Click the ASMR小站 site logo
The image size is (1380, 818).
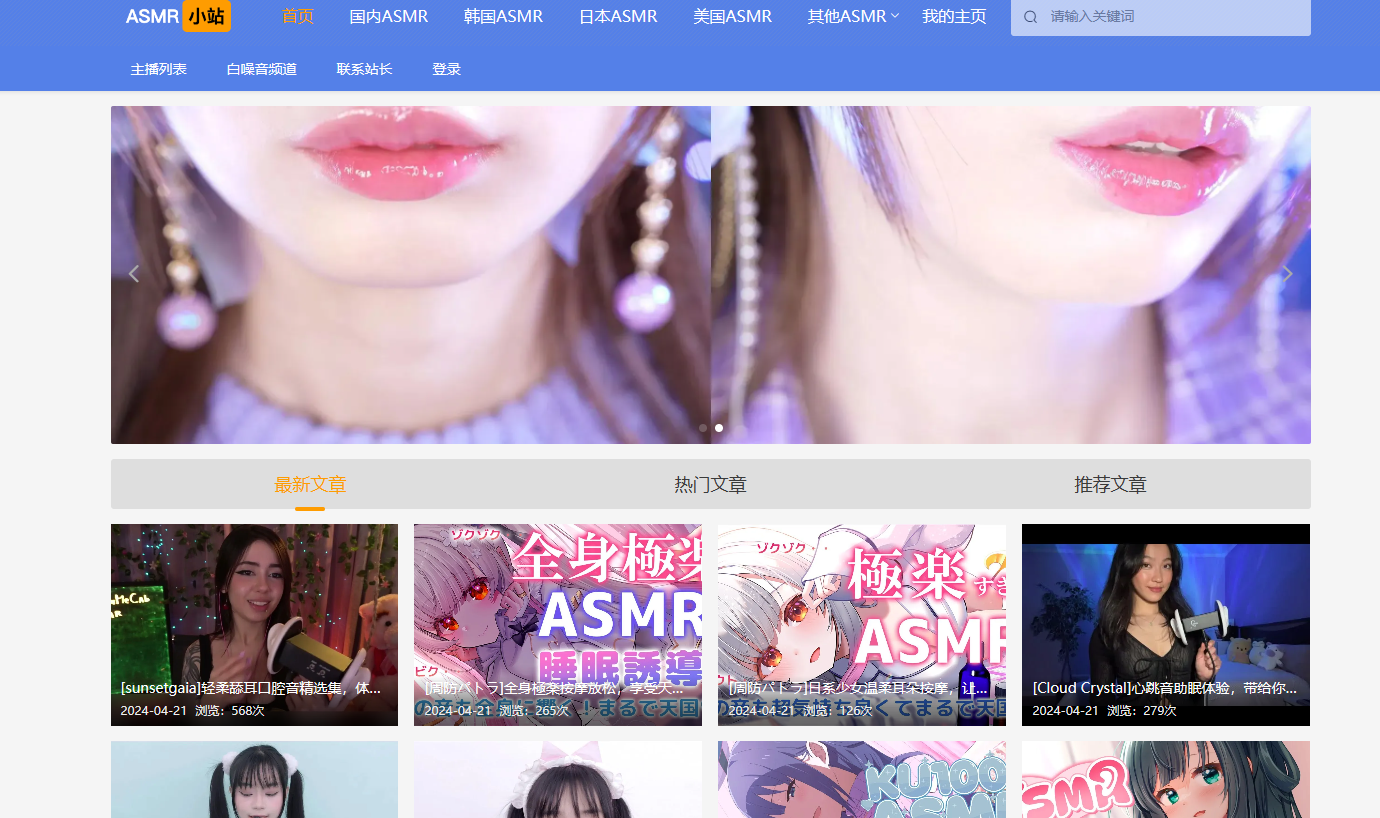(178, 16)
